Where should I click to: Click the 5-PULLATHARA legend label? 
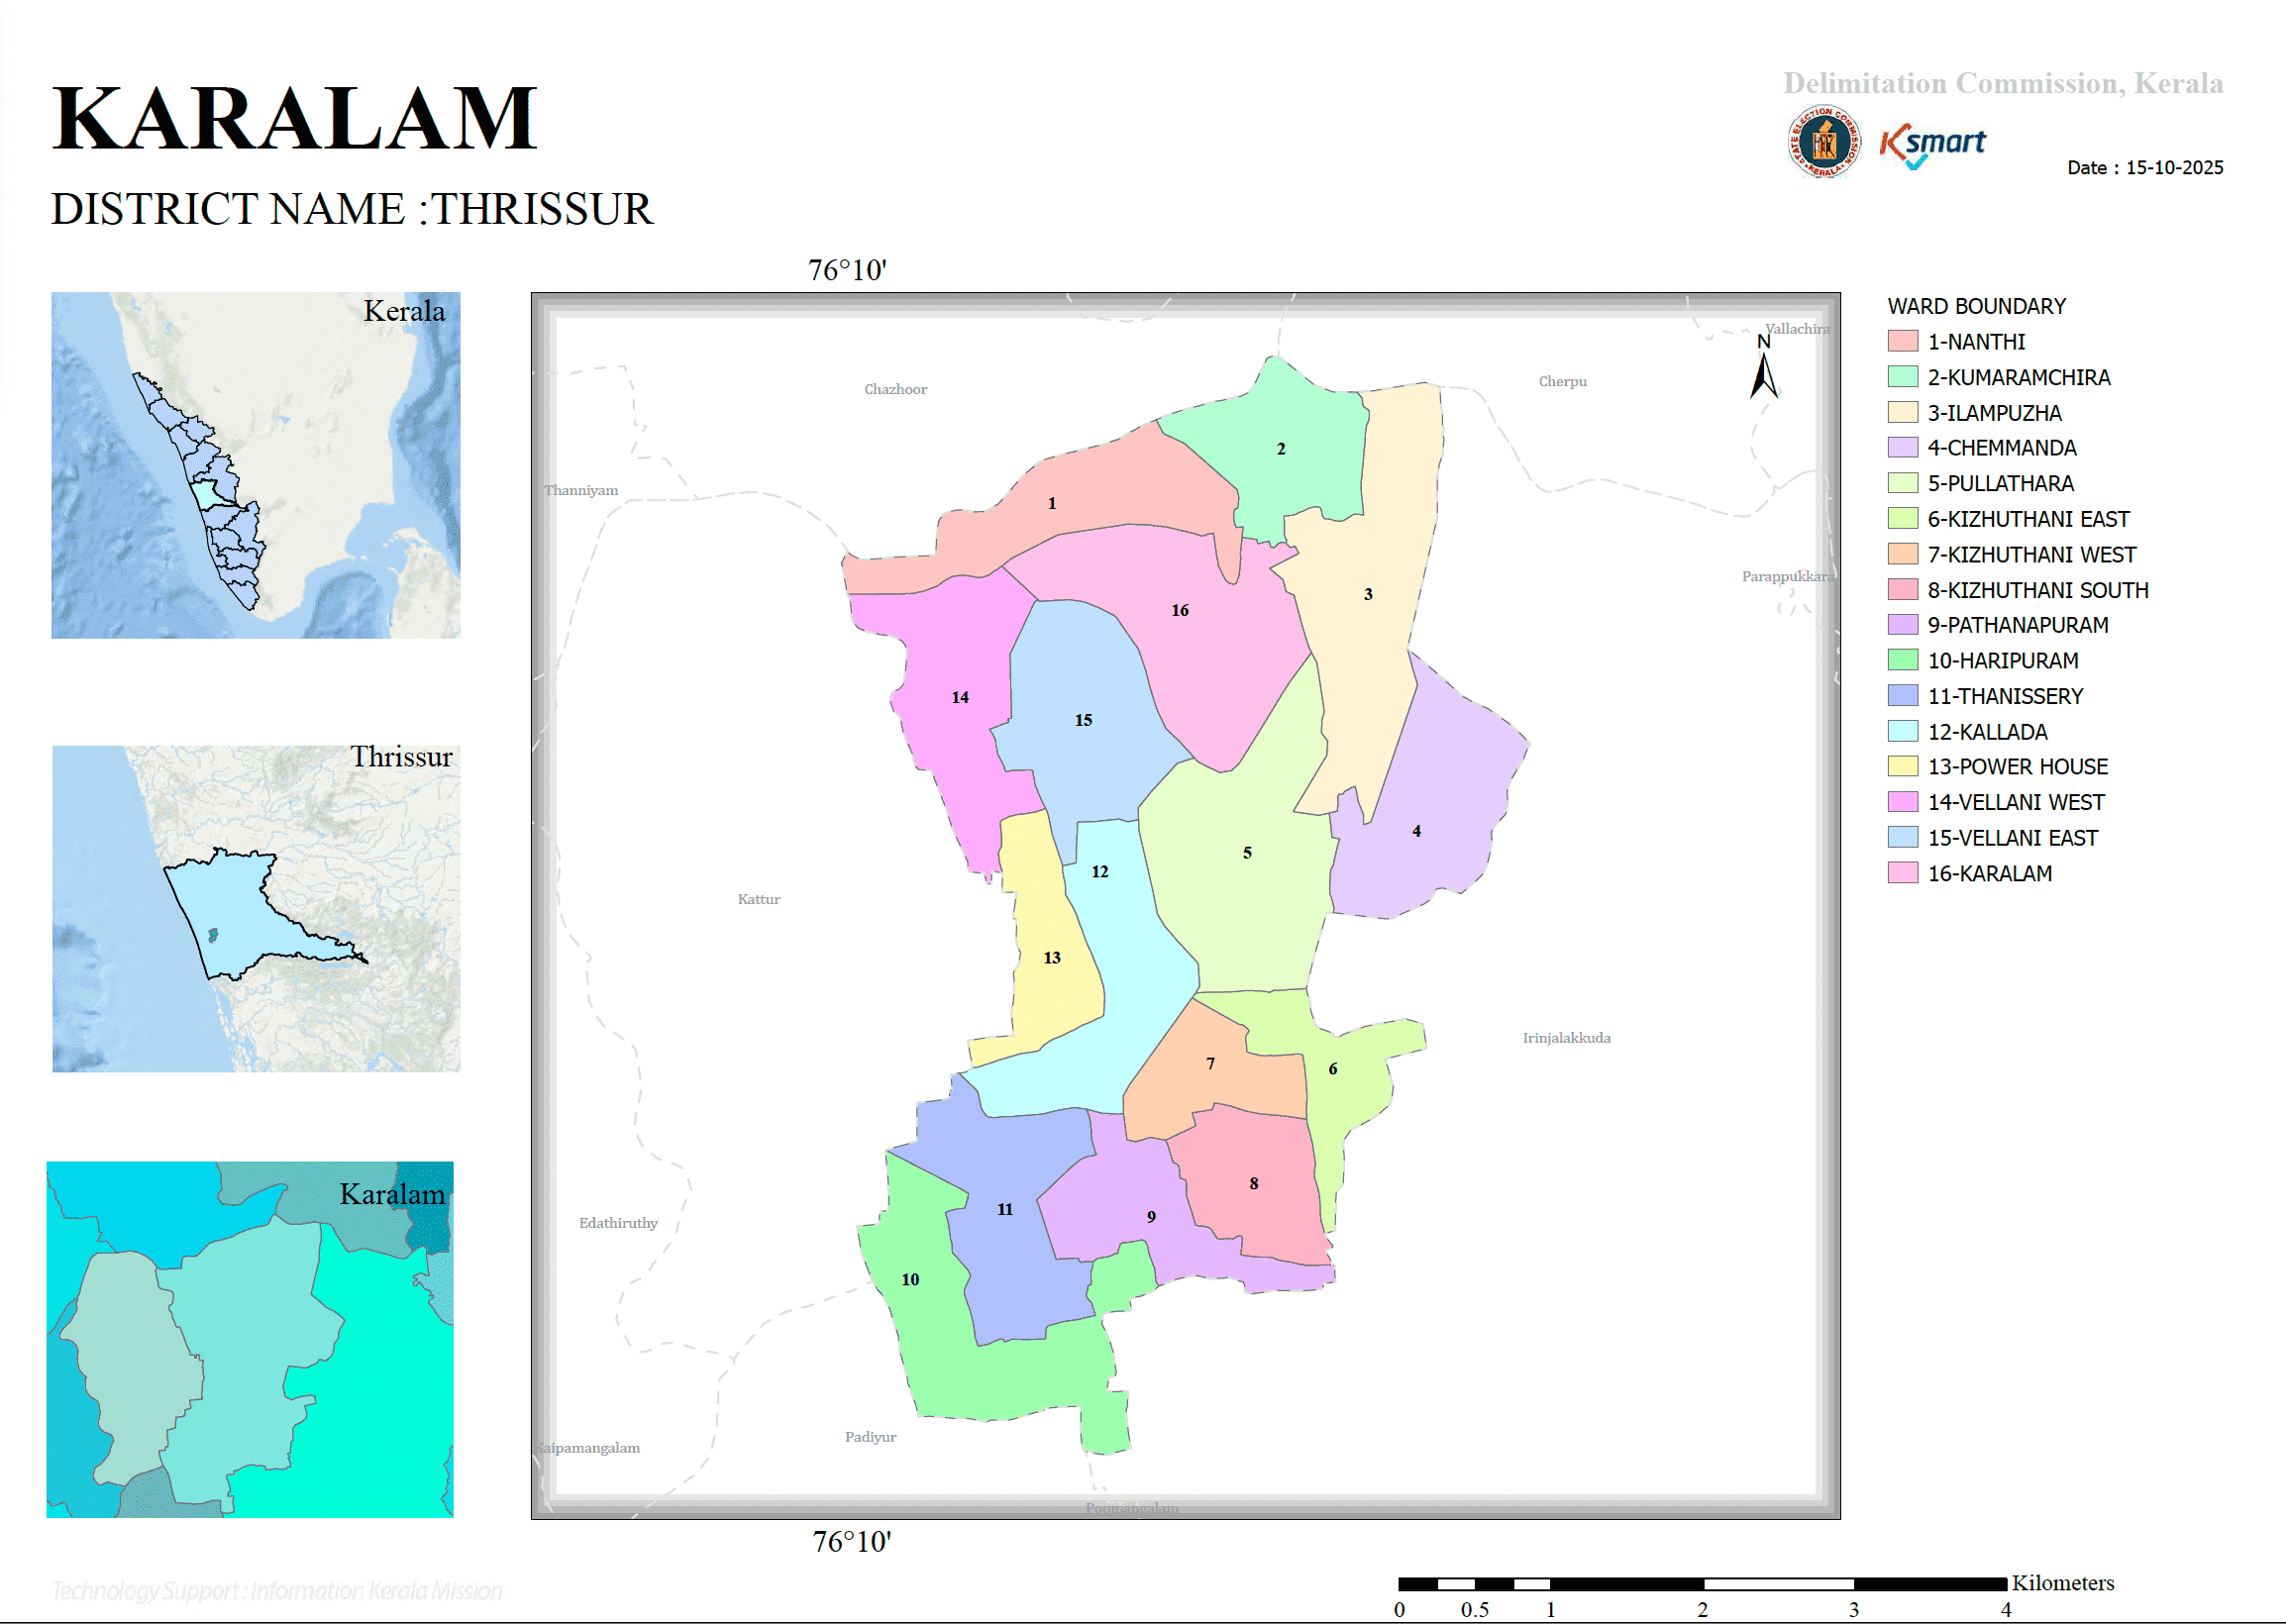(x=2000, y=484)
